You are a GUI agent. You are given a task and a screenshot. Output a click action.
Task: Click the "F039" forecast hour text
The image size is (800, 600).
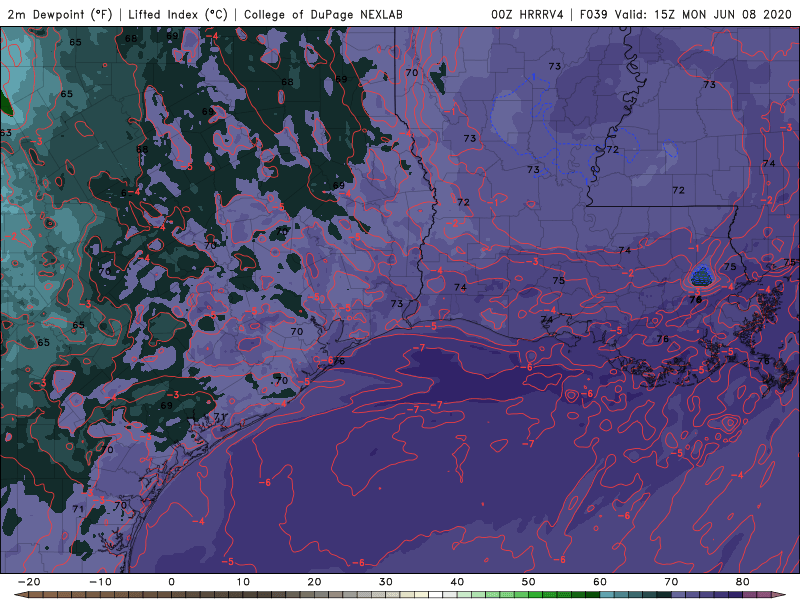pos(594,14)
